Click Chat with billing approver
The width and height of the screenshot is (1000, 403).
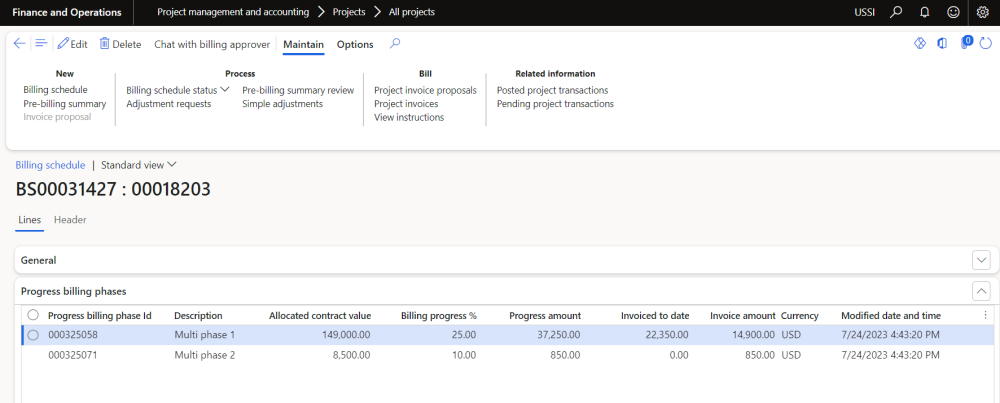pyautogui.click(x=212, y=44)
